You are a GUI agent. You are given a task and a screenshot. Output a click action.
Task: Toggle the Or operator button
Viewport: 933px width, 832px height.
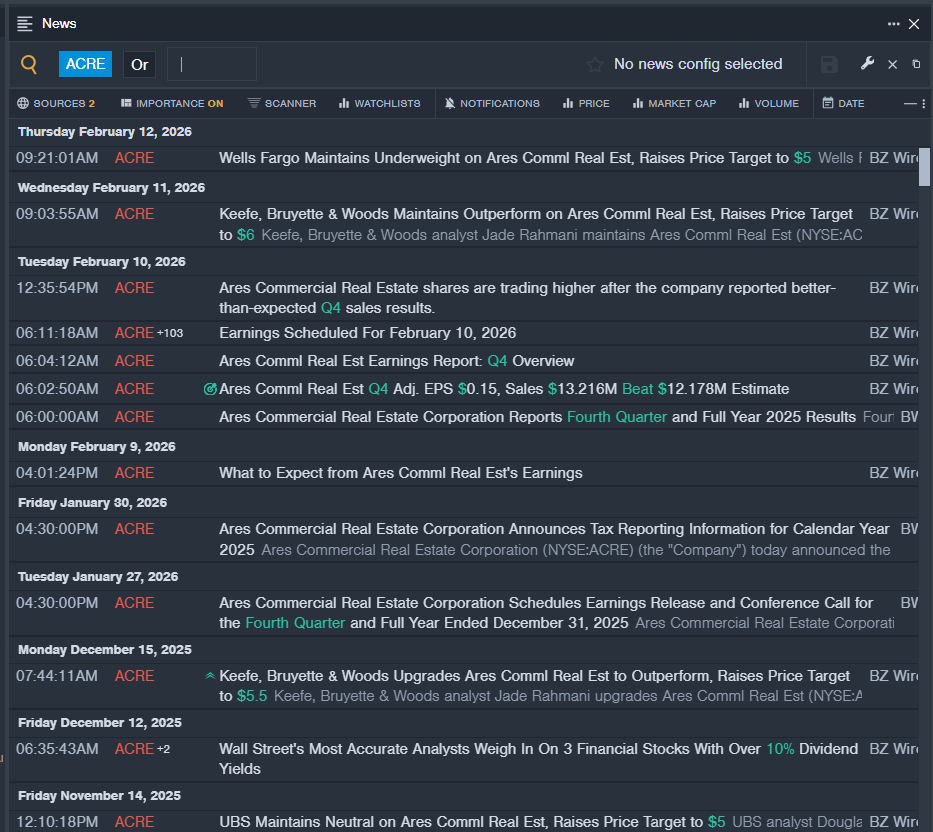point(140,64)
